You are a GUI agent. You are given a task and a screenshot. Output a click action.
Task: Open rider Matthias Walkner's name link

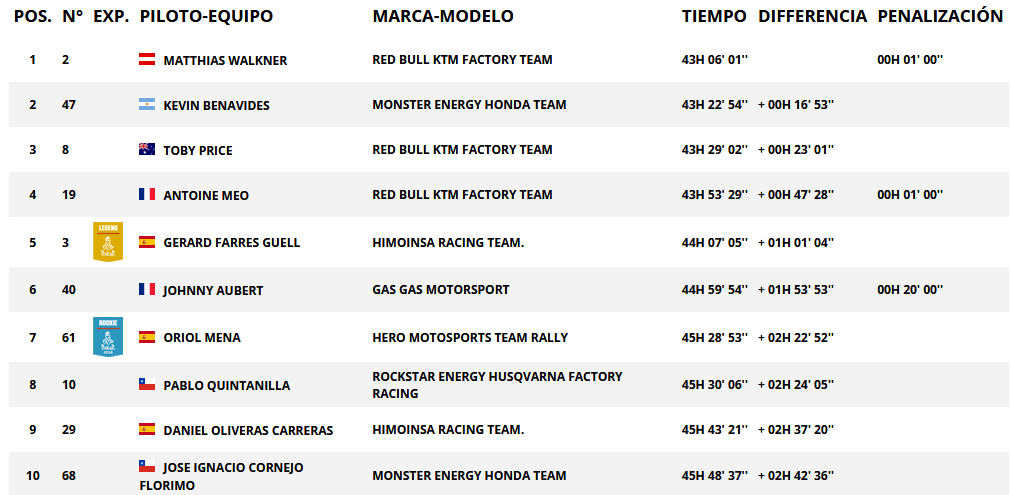pos(225,61)
